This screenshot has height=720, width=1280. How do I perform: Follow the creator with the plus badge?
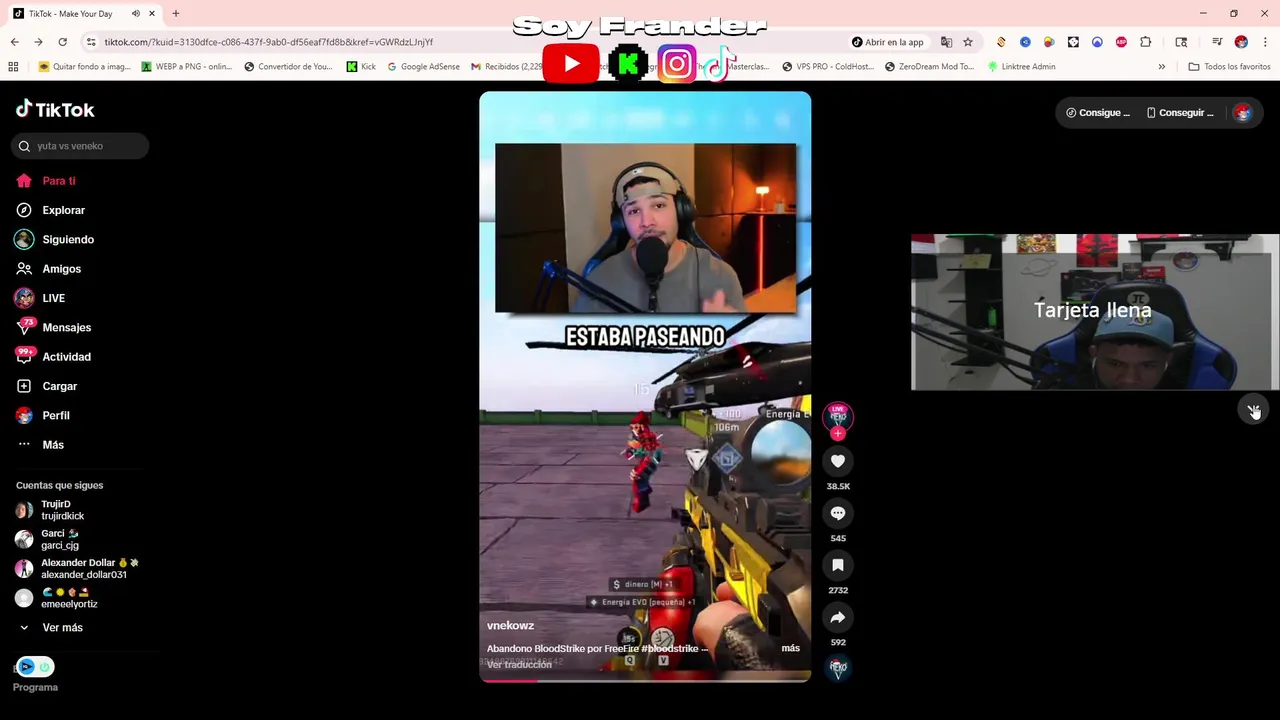pos(838,434)
